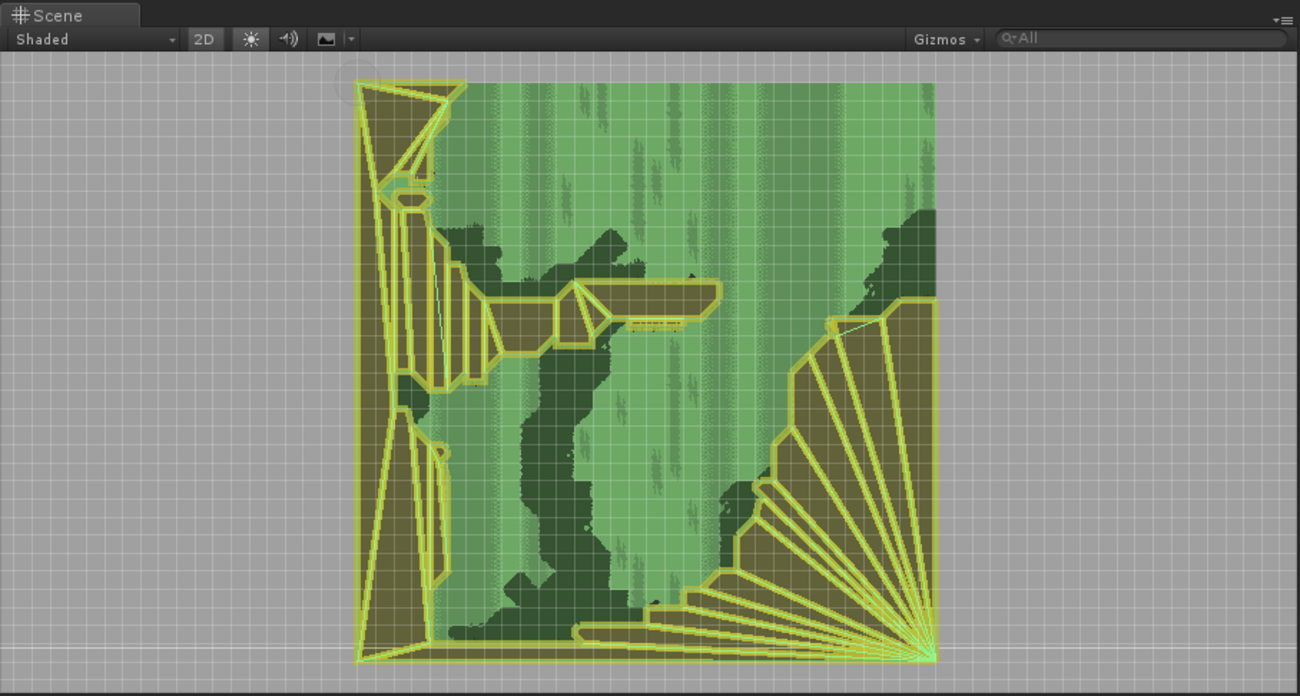Screen dimensions: 1300x696
Task: Enable scene lighting via the sun icon
Action: (251, 39)
